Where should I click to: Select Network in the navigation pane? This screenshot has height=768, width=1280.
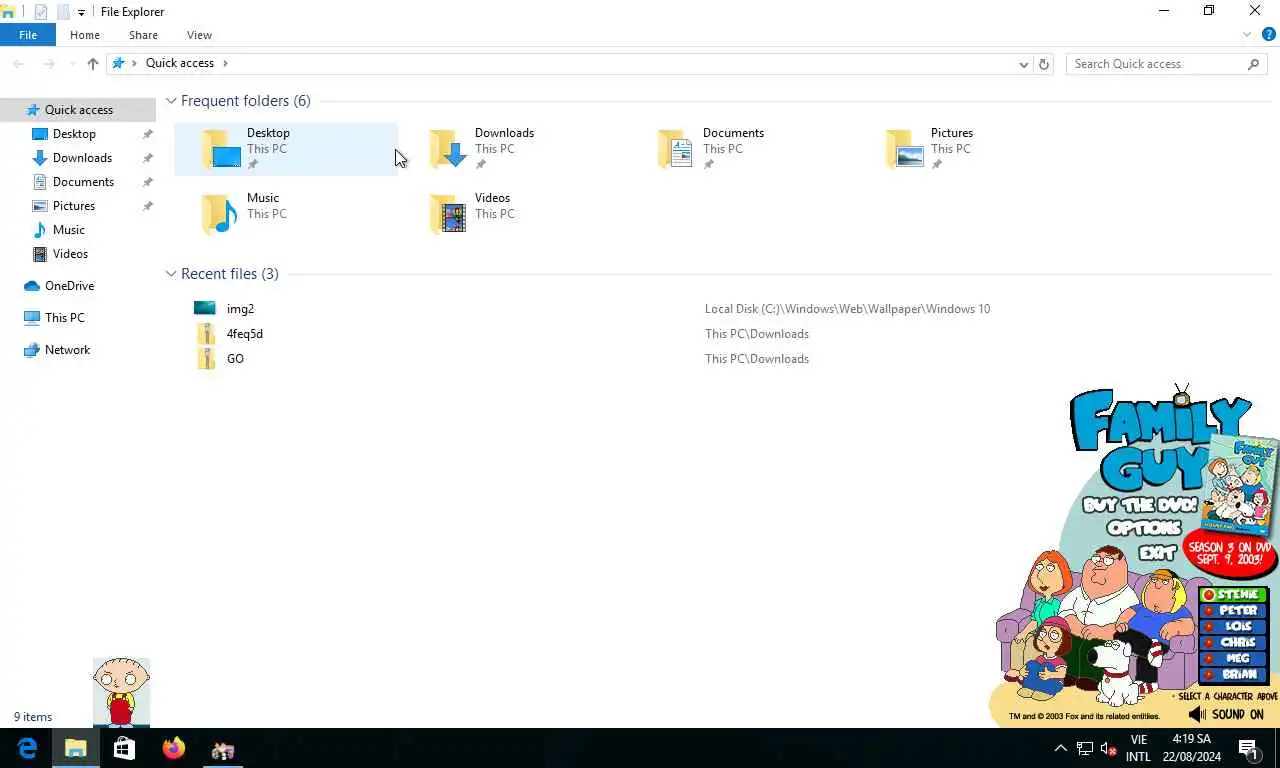67,350
